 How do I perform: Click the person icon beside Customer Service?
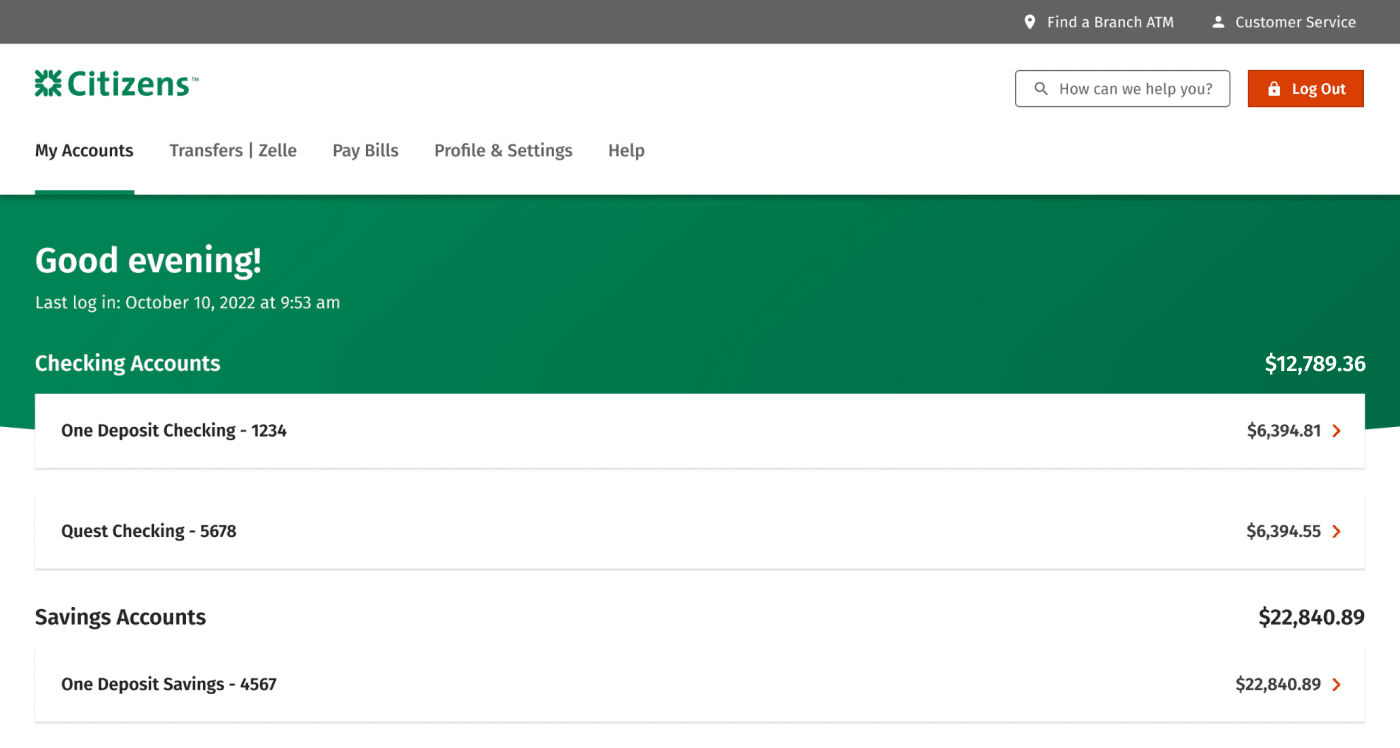pyautogui.click(x=1218, y=21)
